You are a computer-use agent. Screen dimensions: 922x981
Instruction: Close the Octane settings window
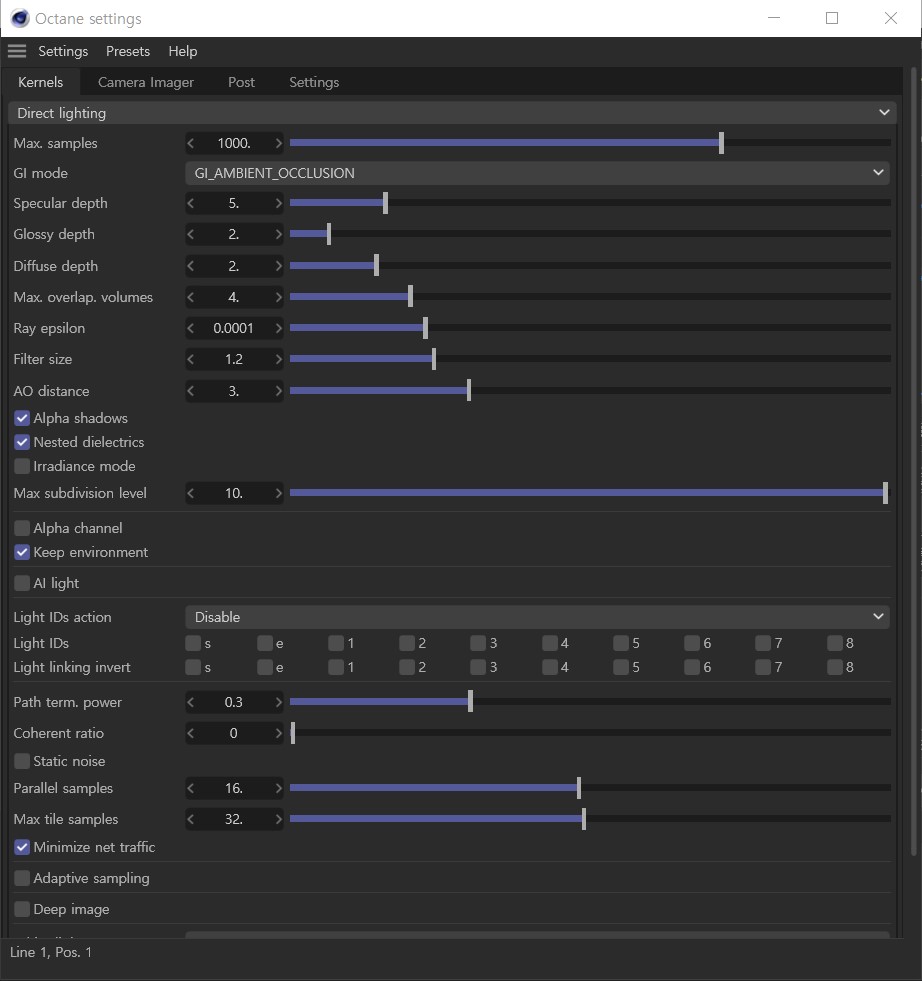pyautogui.click(x=891, y=18)
